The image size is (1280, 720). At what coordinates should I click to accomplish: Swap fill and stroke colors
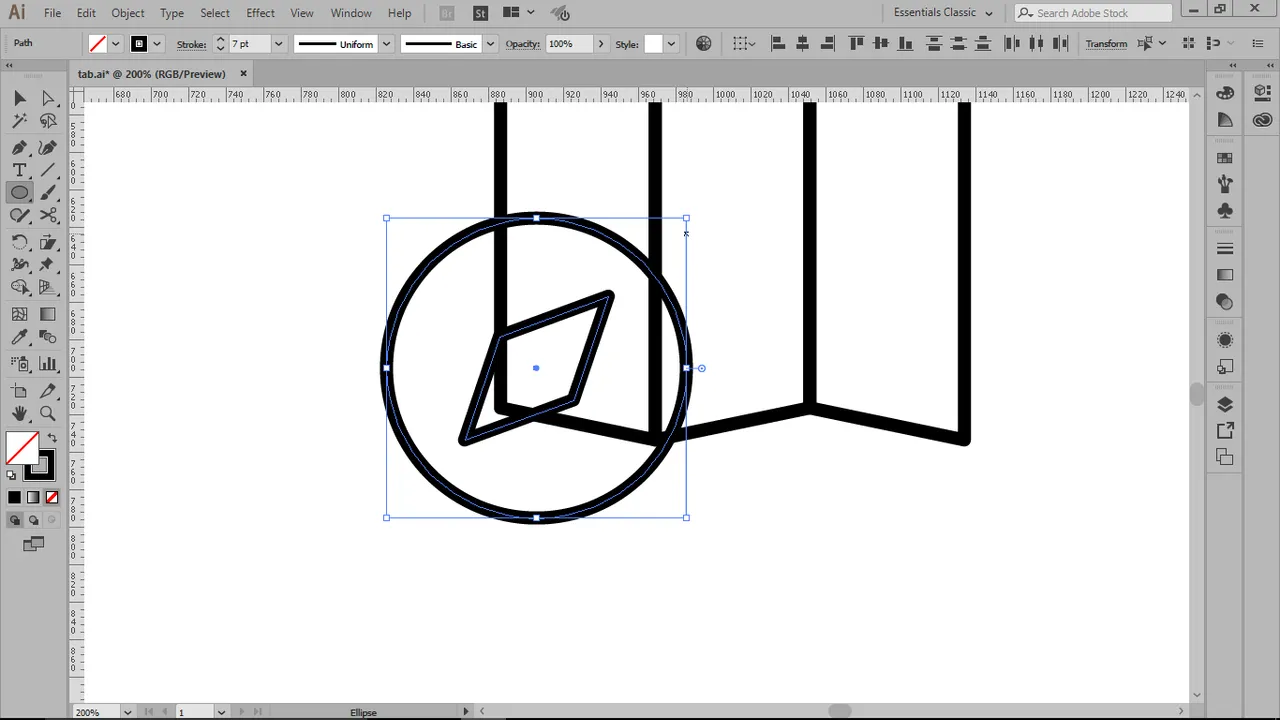click(52, 438)
